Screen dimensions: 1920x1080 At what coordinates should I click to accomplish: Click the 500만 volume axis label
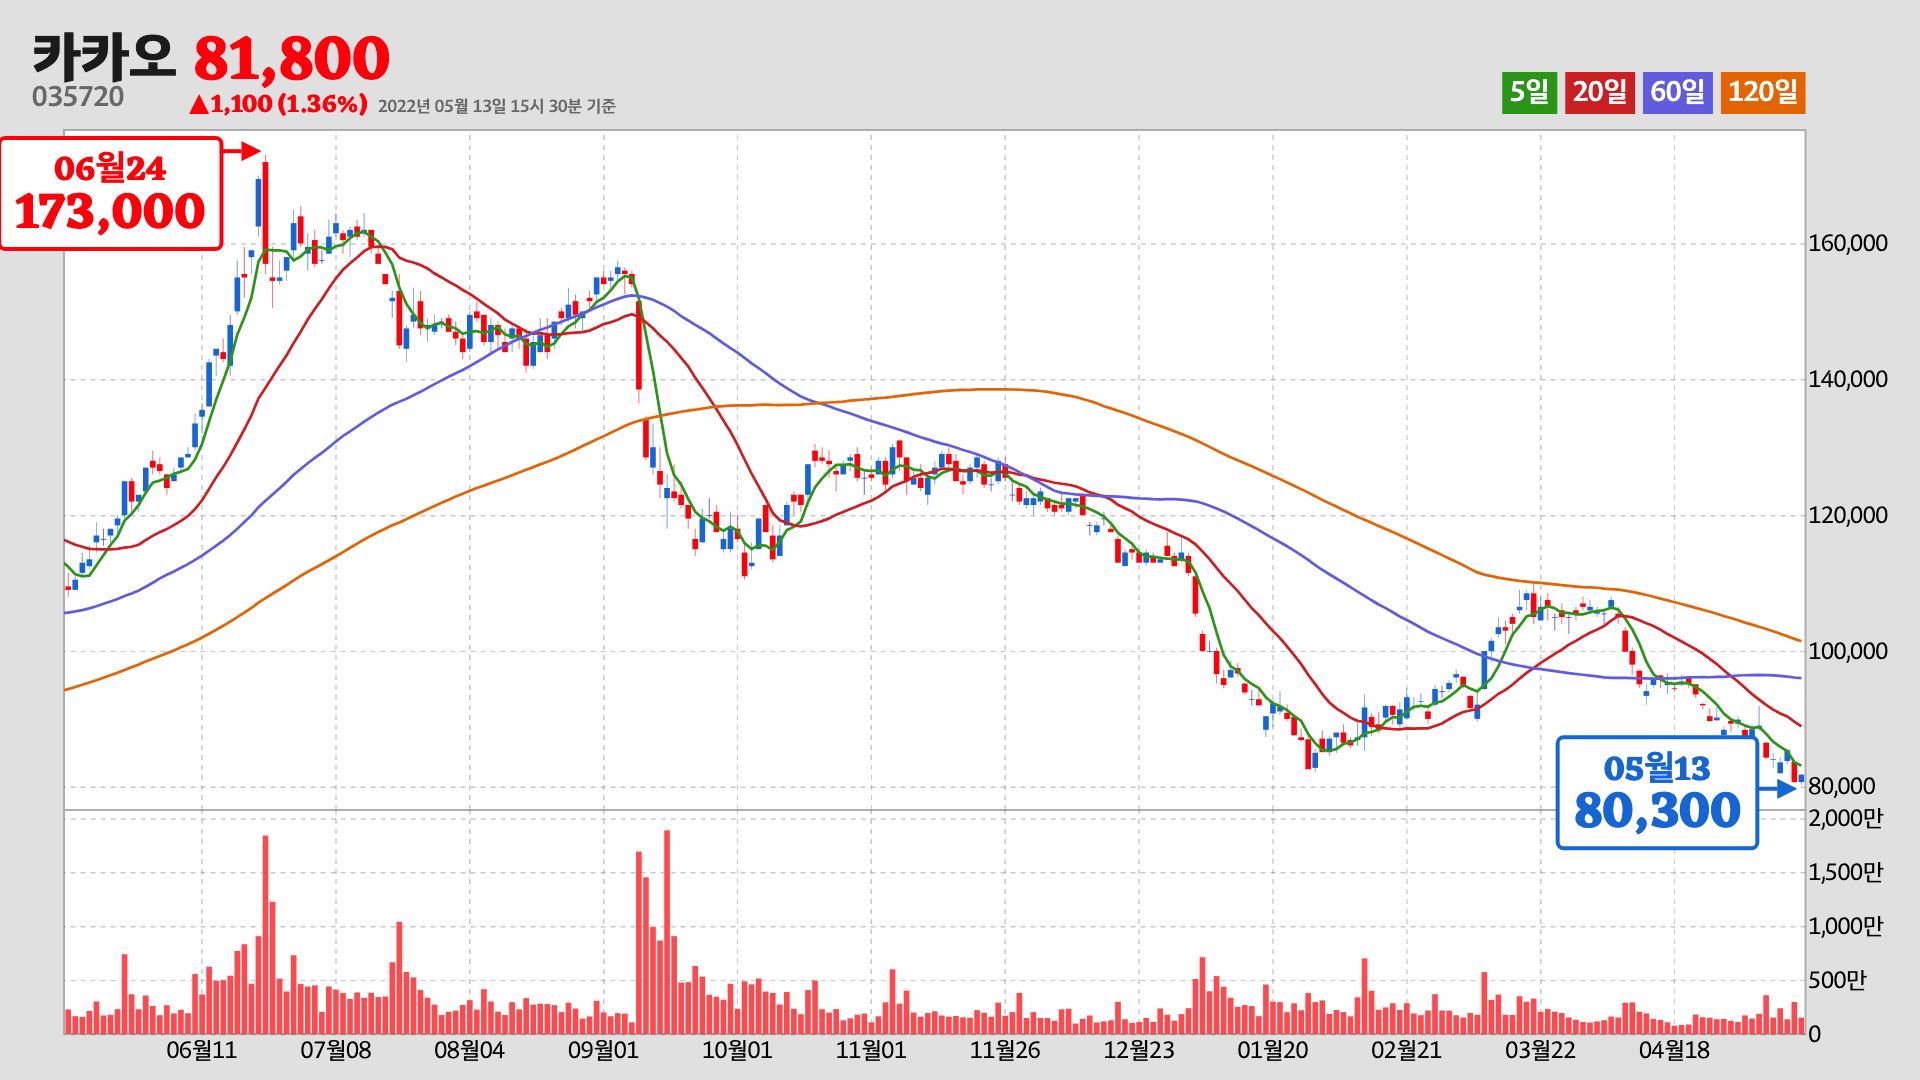(1837, 981)
